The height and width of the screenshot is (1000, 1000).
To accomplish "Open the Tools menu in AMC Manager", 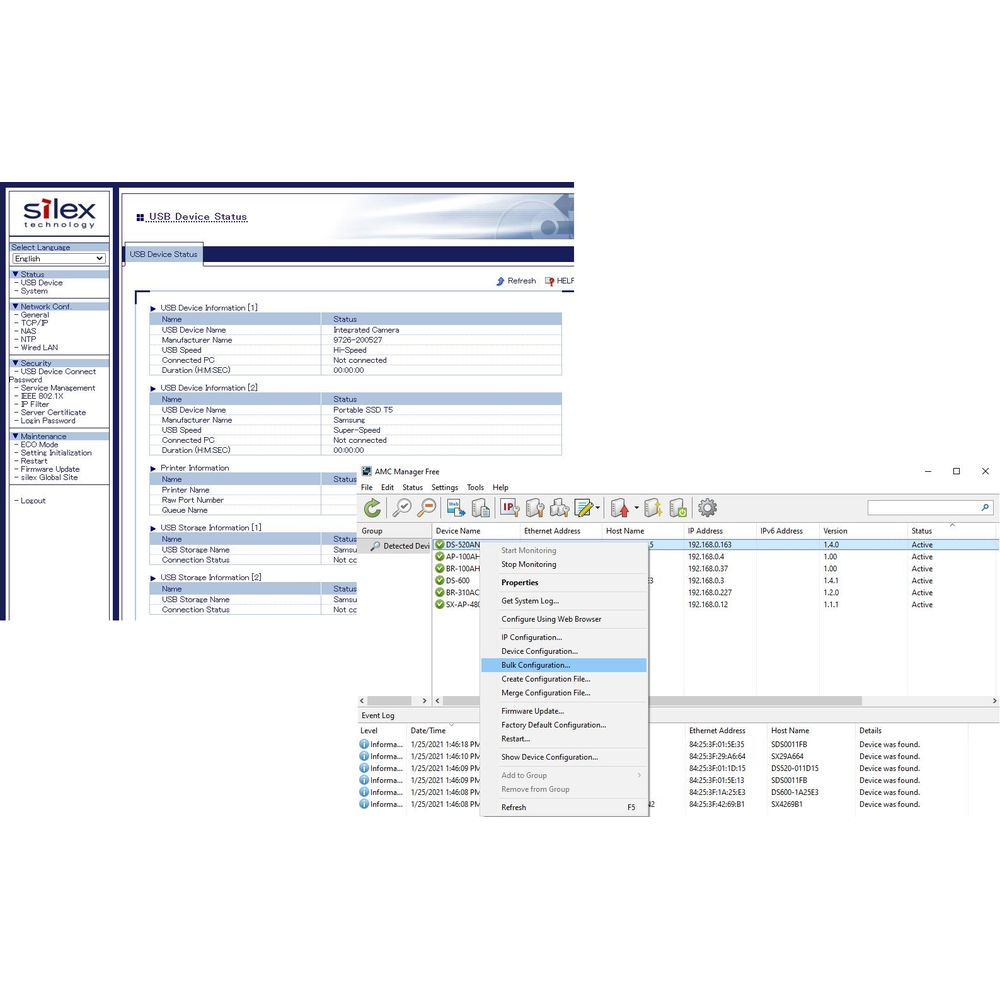I will (475, 487).
